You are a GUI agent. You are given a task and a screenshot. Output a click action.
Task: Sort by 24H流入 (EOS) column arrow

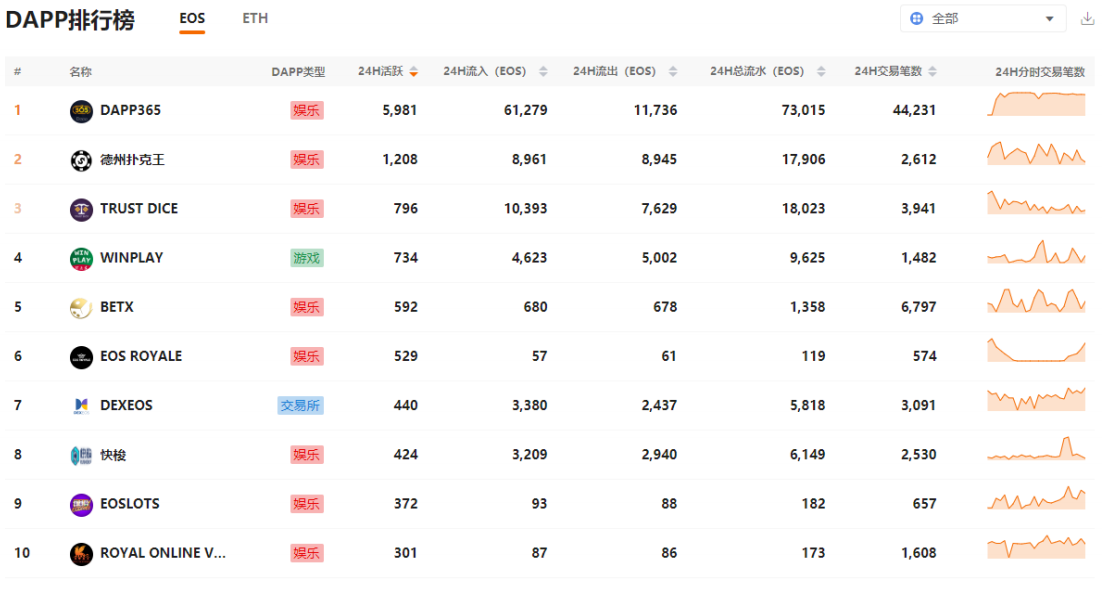click(543, 71)
